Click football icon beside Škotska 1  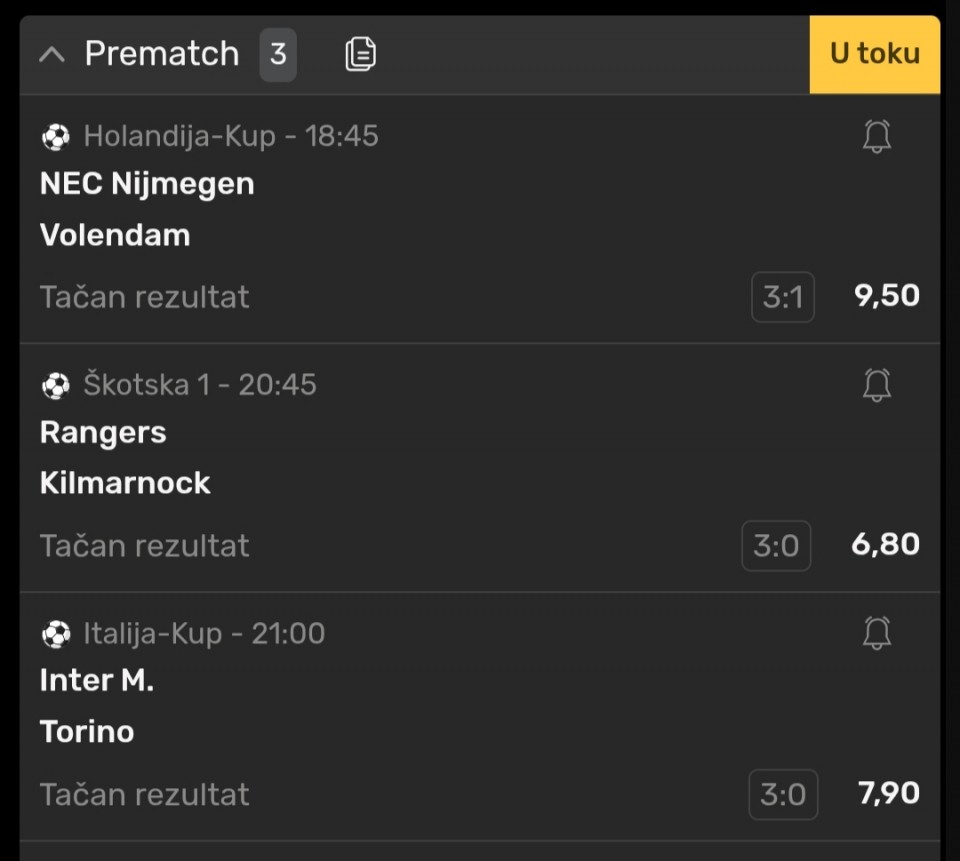coord(56,385)
